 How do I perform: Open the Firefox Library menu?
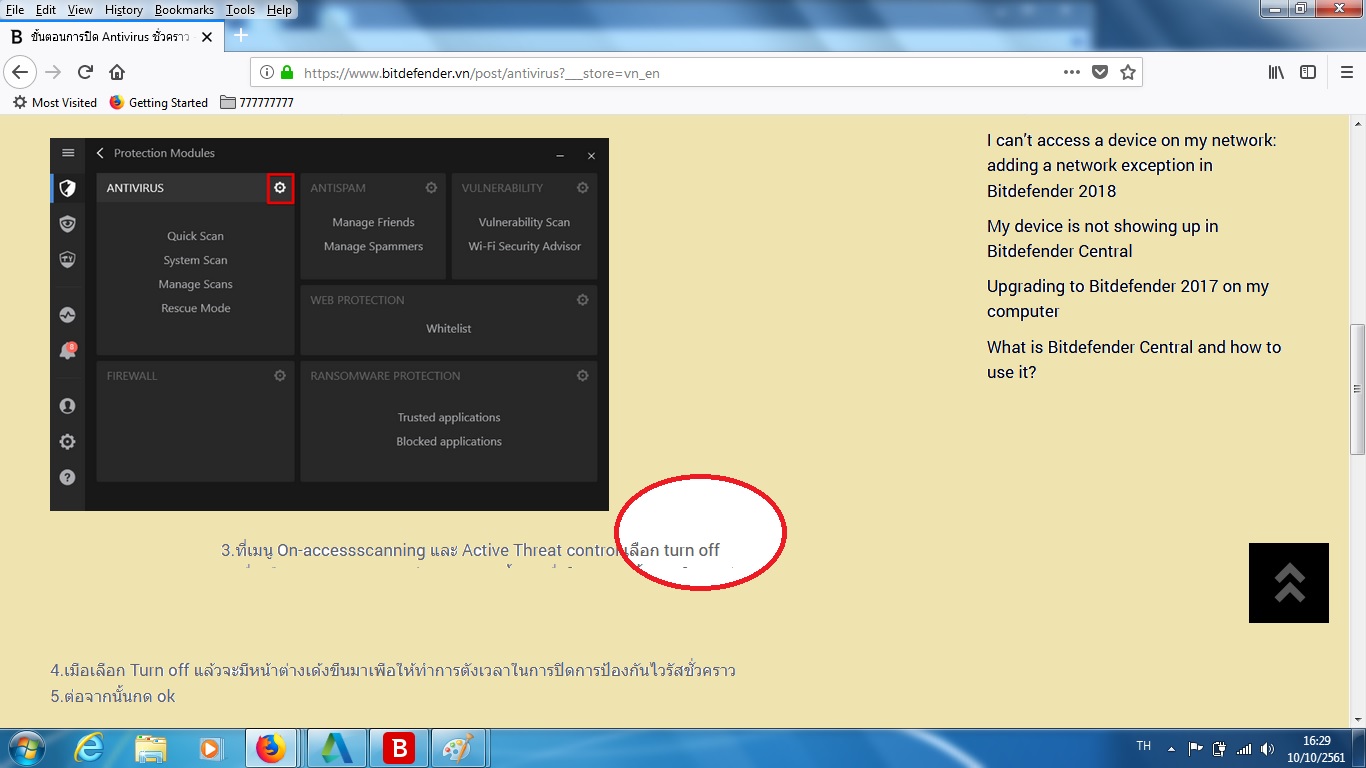click(x=1276, y=72)
